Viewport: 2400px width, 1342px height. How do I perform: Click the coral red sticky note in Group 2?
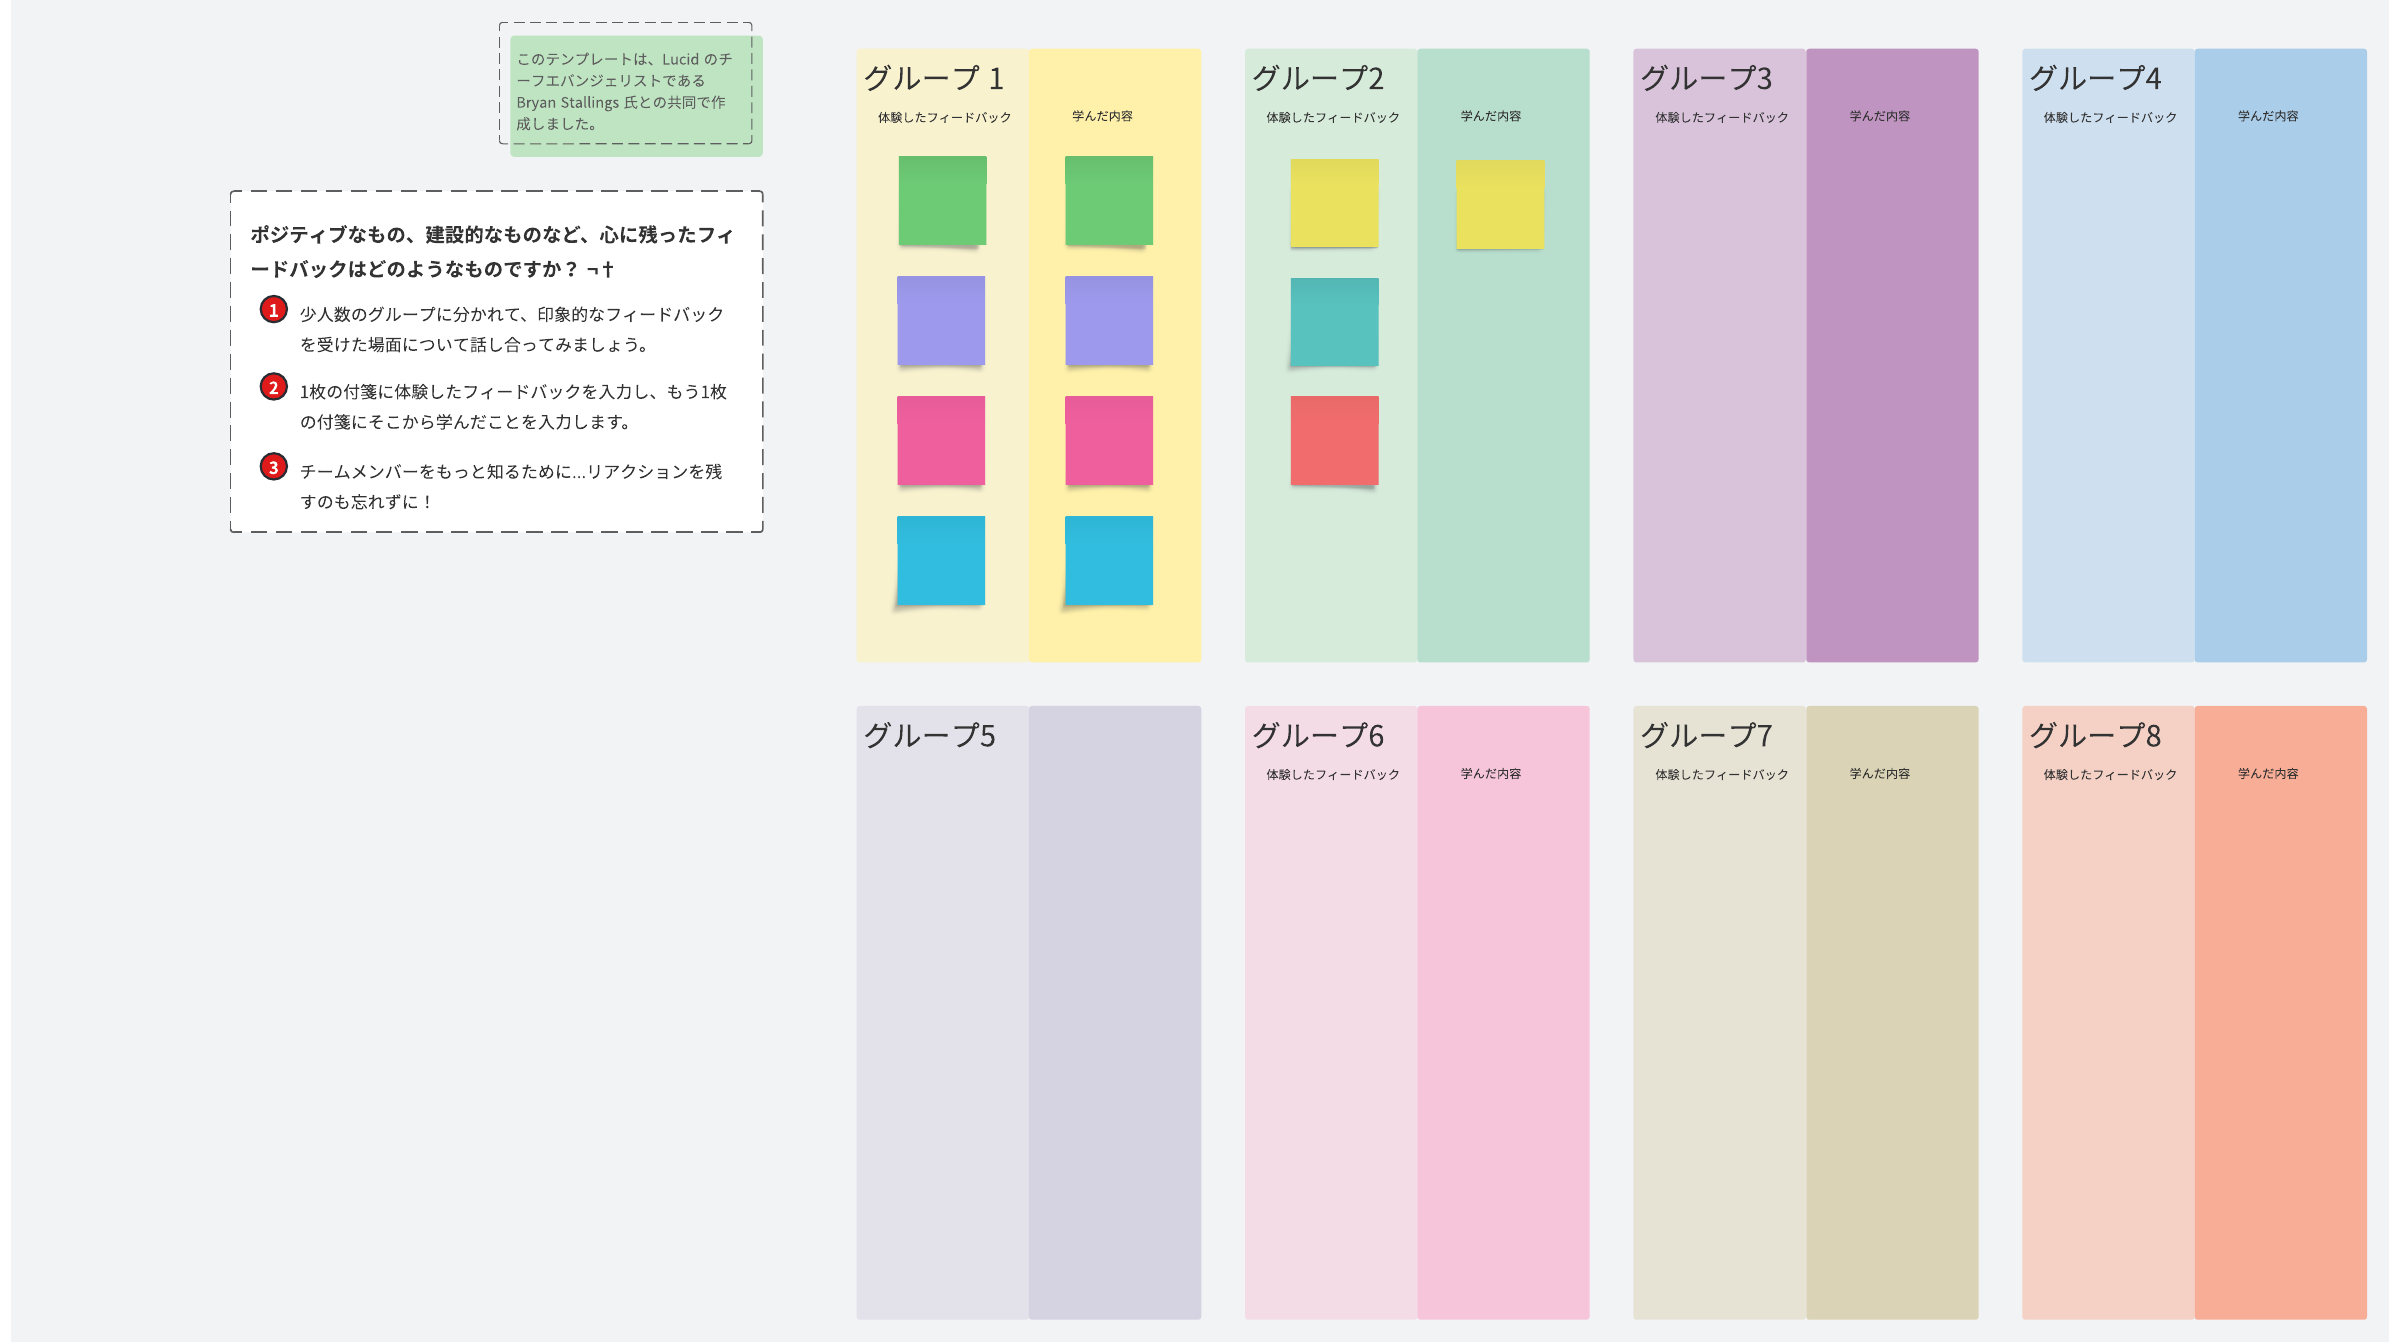pos(1334,440)
